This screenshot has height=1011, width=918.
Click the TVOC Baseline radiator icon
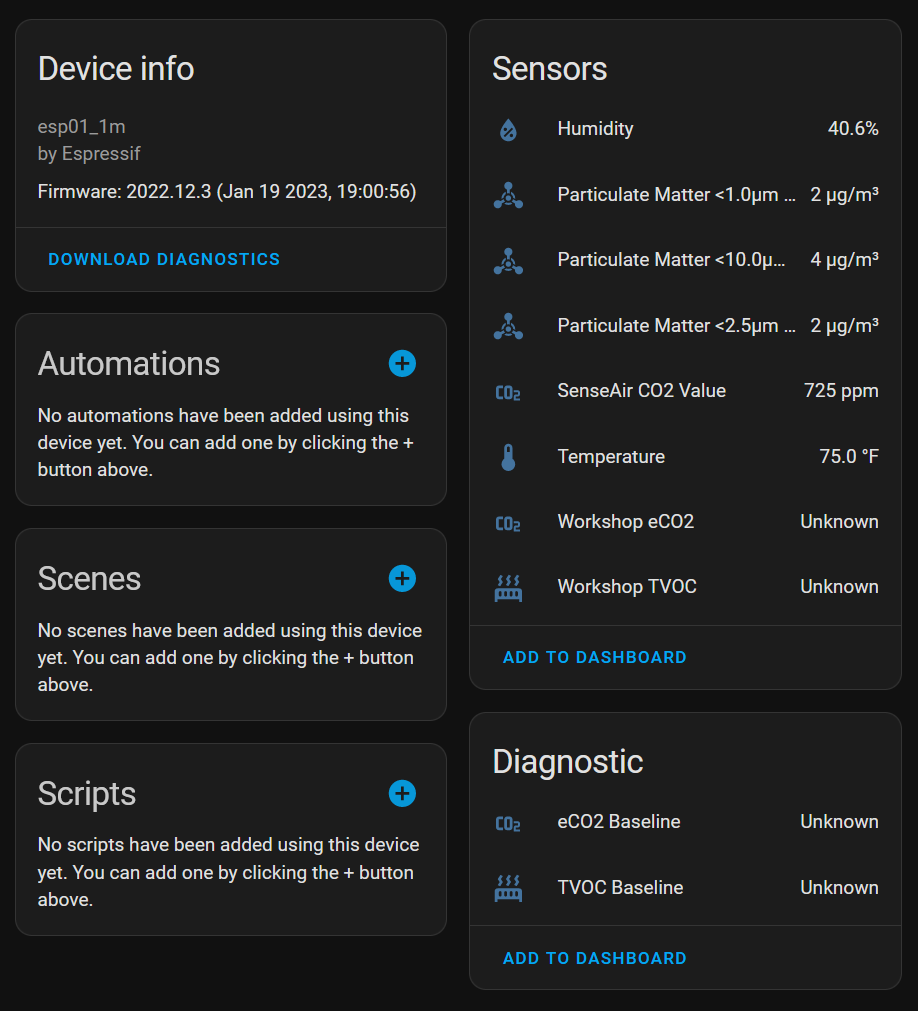tap(508, 888)
